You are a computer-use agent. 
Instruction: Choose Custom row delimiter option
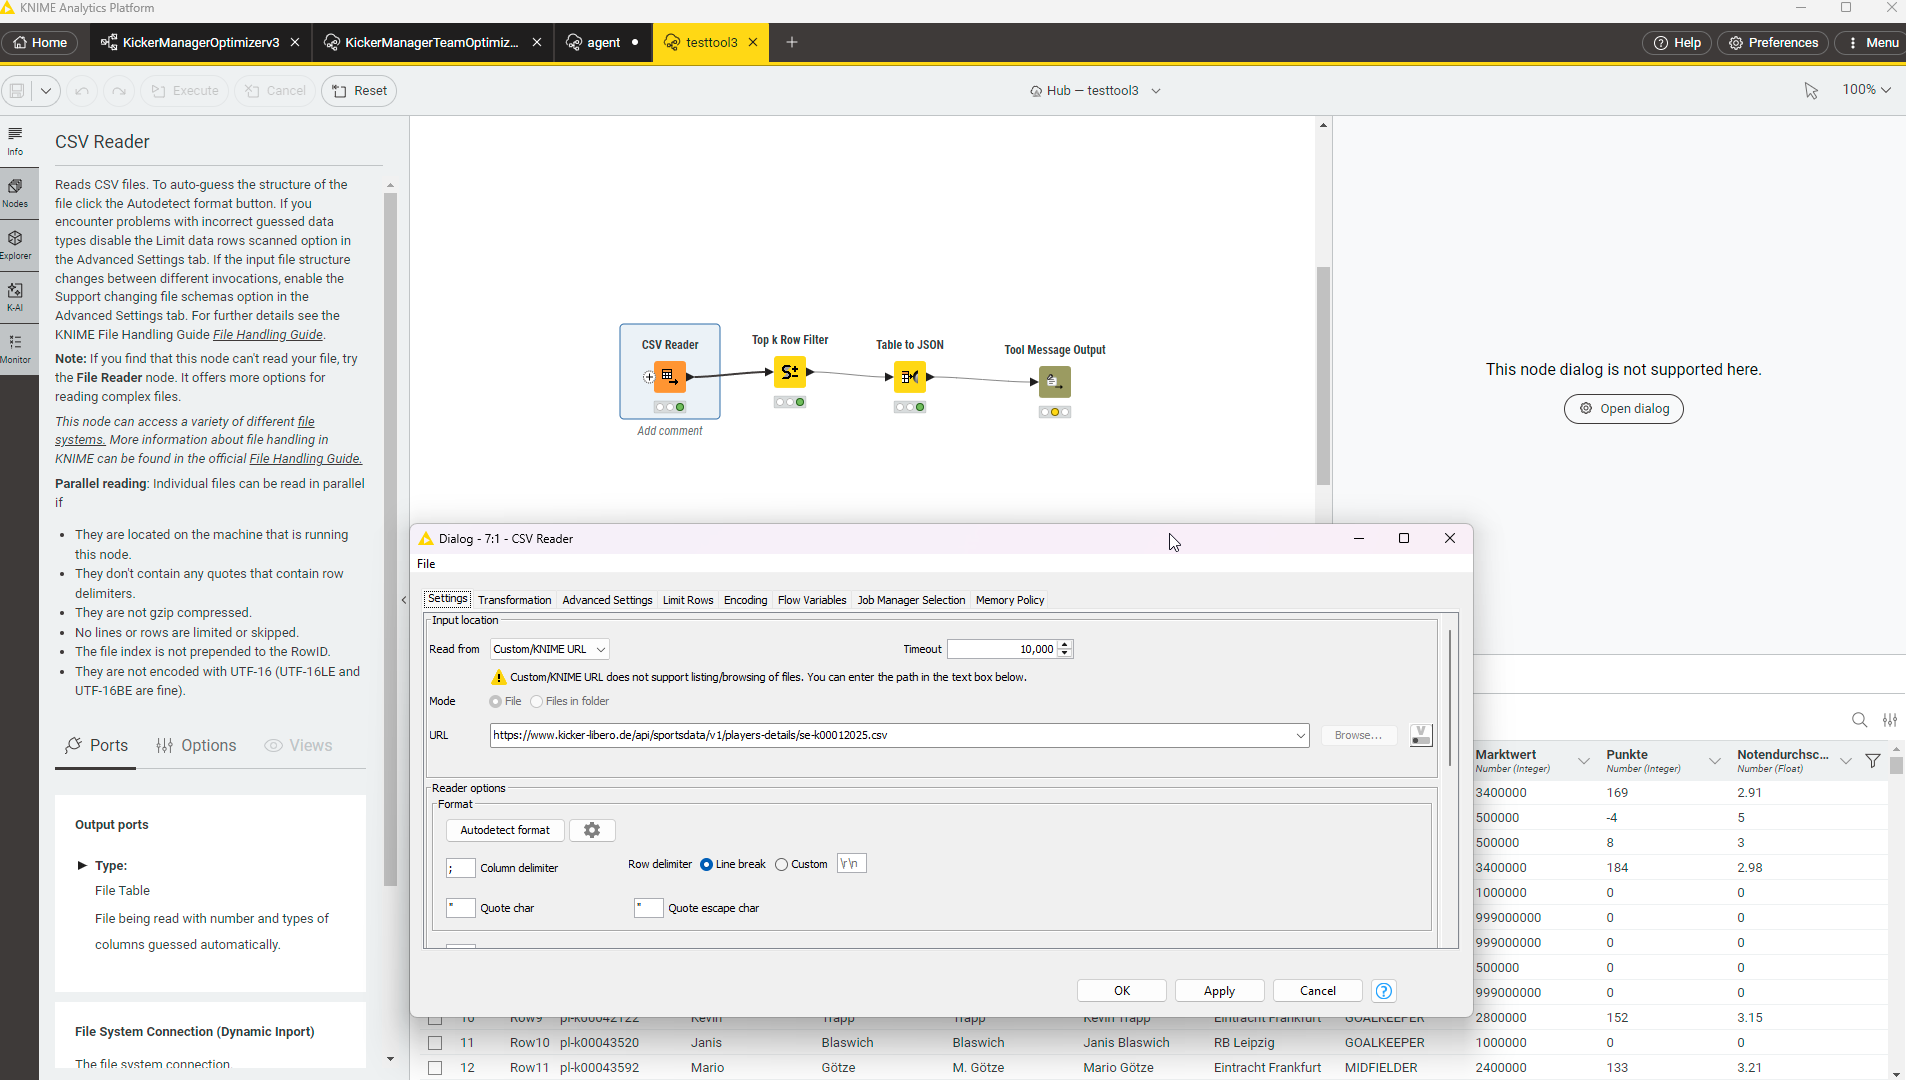(x=781, y=865)
